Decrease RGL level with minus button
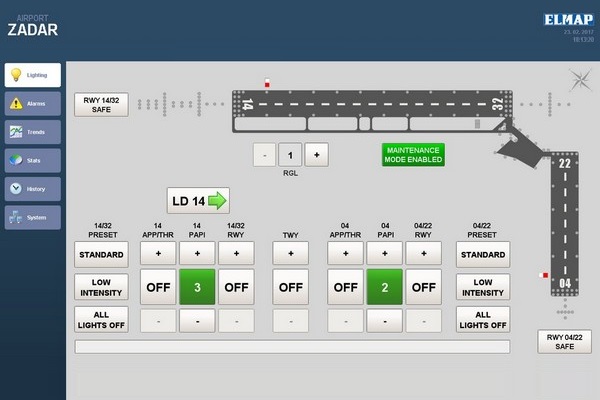 tap(262, 155)
